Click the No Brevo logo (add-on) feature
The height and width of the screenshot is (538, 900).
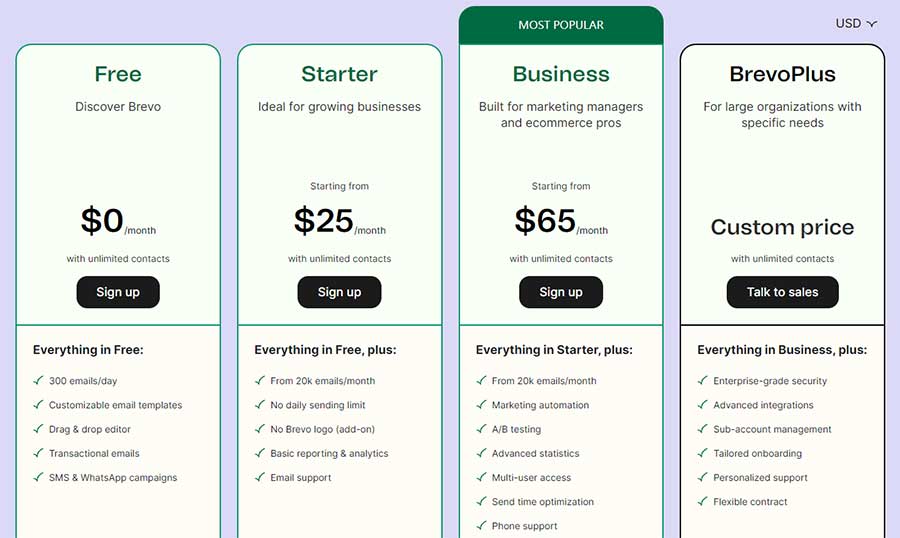point(323,429)
